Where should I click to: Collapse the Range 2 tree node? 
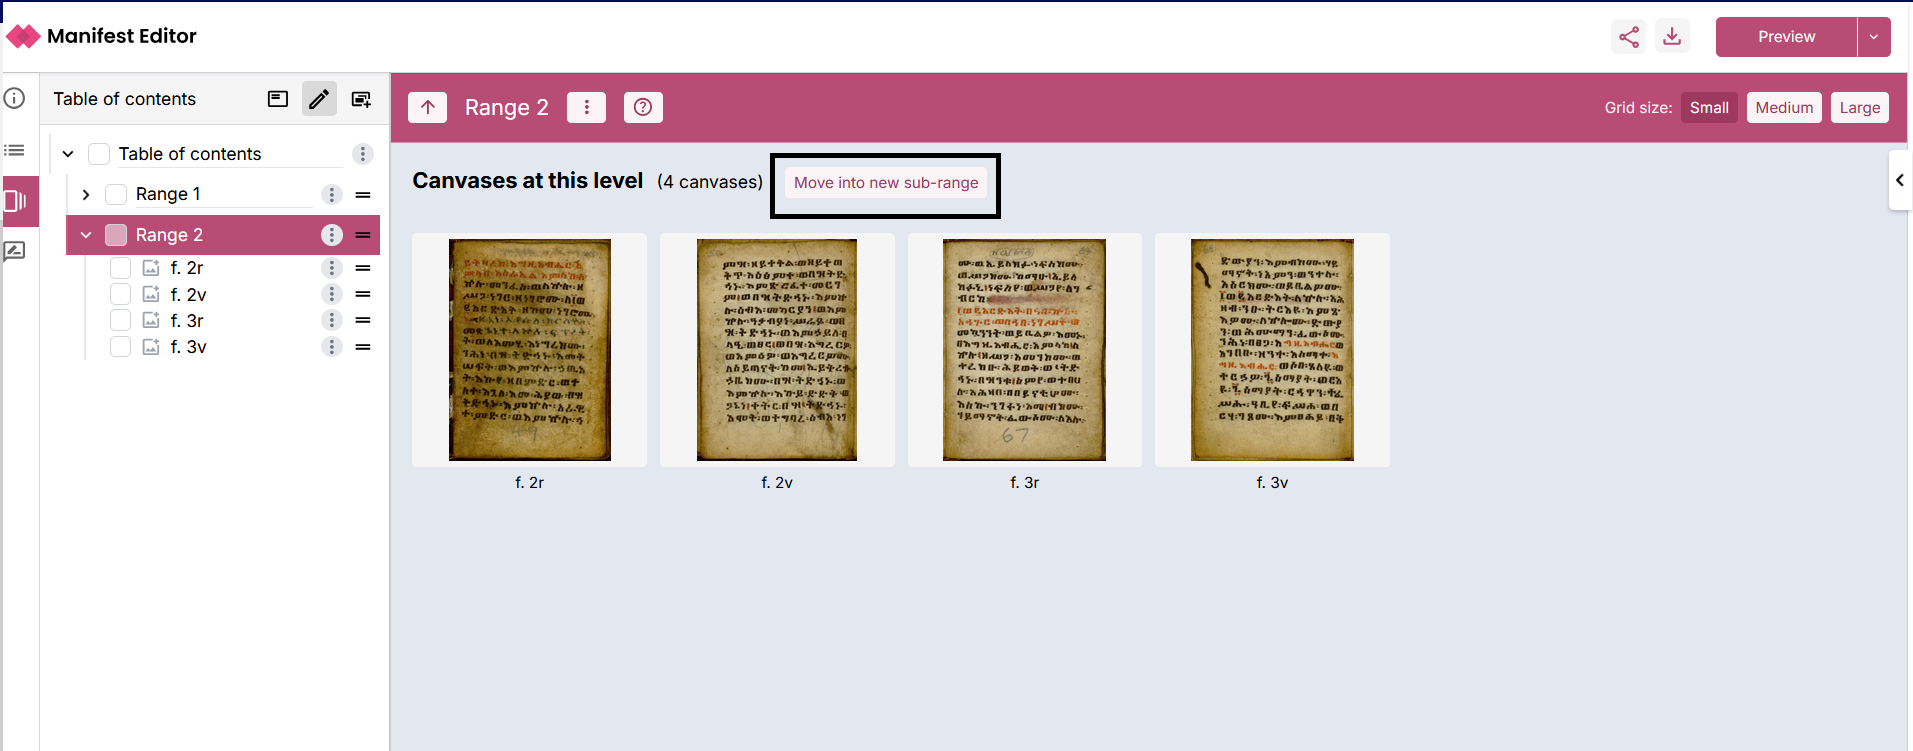pyautogui.click(x=86, y=235)
